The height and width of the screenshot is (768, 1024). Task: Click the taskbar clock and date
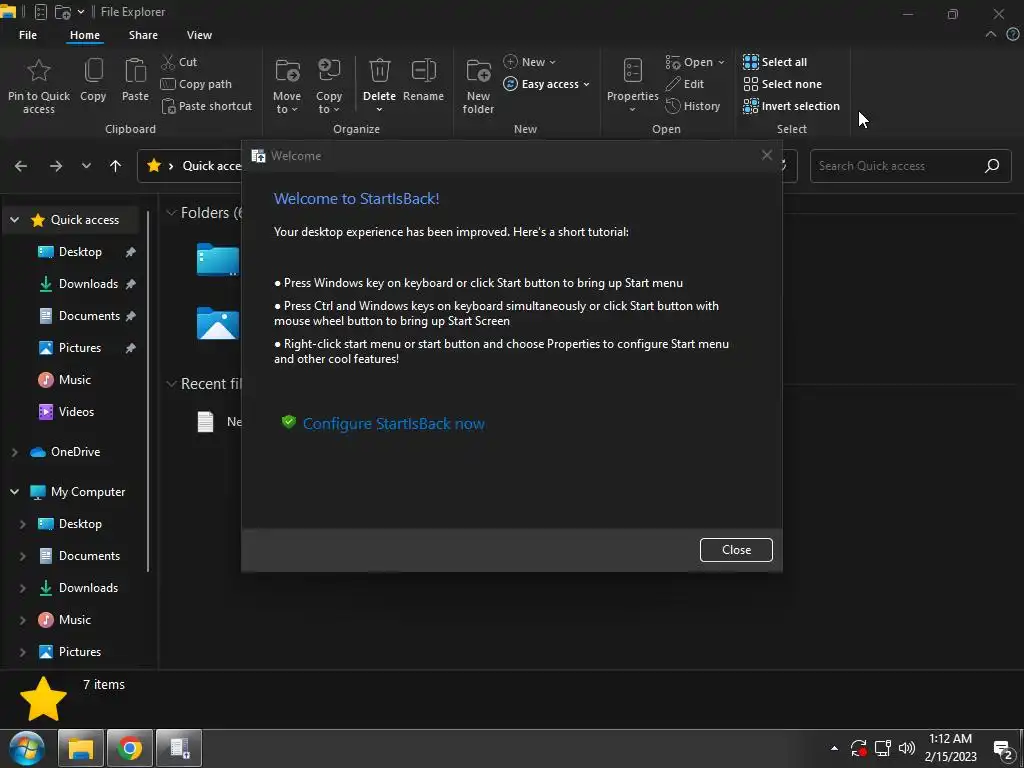(x=950, y=748)
